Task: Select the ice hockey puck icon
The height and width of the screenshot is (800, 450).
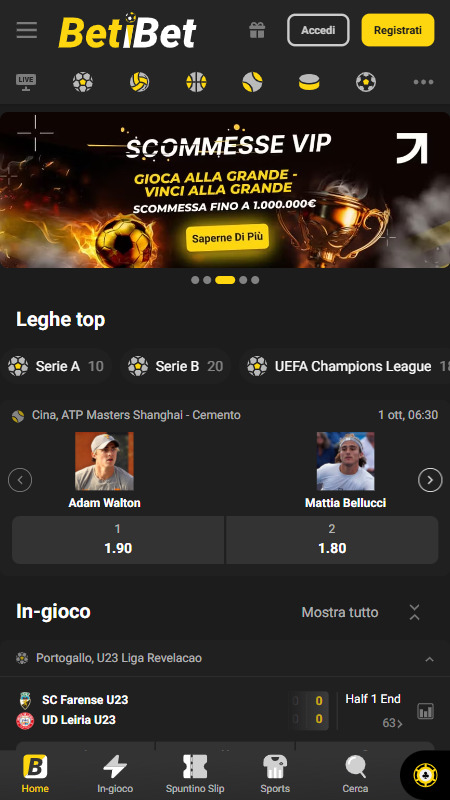Action: (309, 82)
